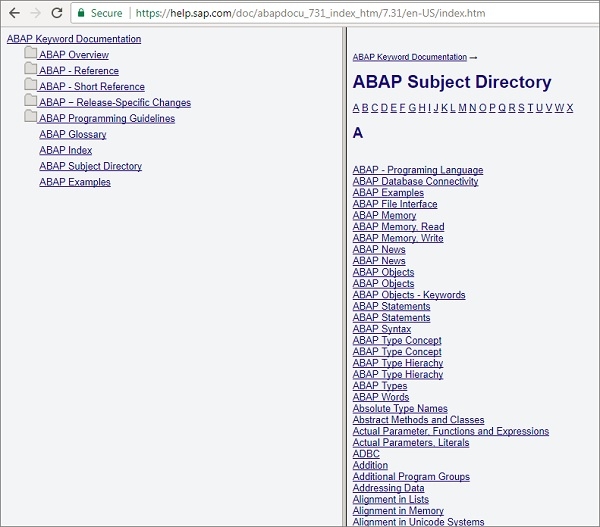Image resolution: width=600 pixels, height=527 pixels.
Task: Open the Release-Specific Changes folder icon
Action: (x=31, y=101)
